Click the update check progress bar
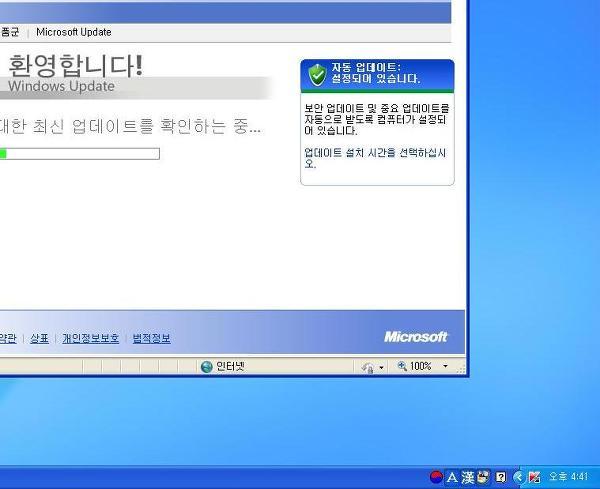This screenshot has width=600, height=489. (x=80, y=154)
